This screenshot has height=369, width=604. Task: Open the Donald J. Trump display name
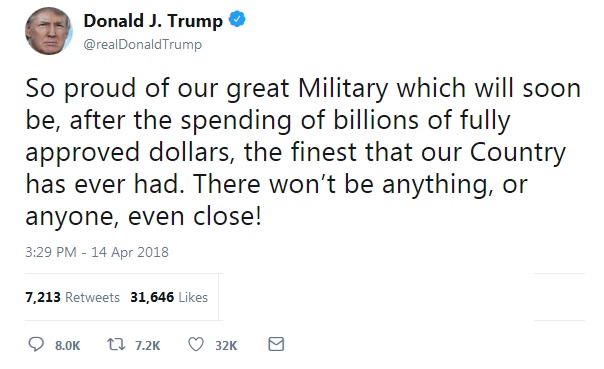[x=153, y=21]
